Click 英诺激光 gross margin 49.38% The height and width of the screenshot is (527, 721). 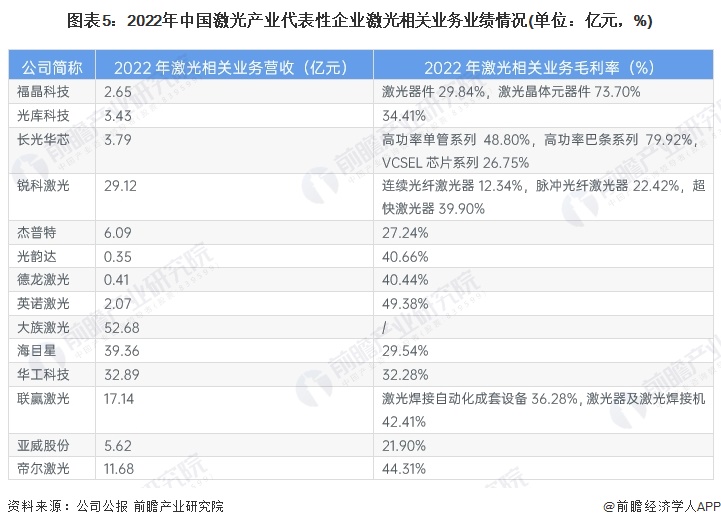click(x=405, y=302)
